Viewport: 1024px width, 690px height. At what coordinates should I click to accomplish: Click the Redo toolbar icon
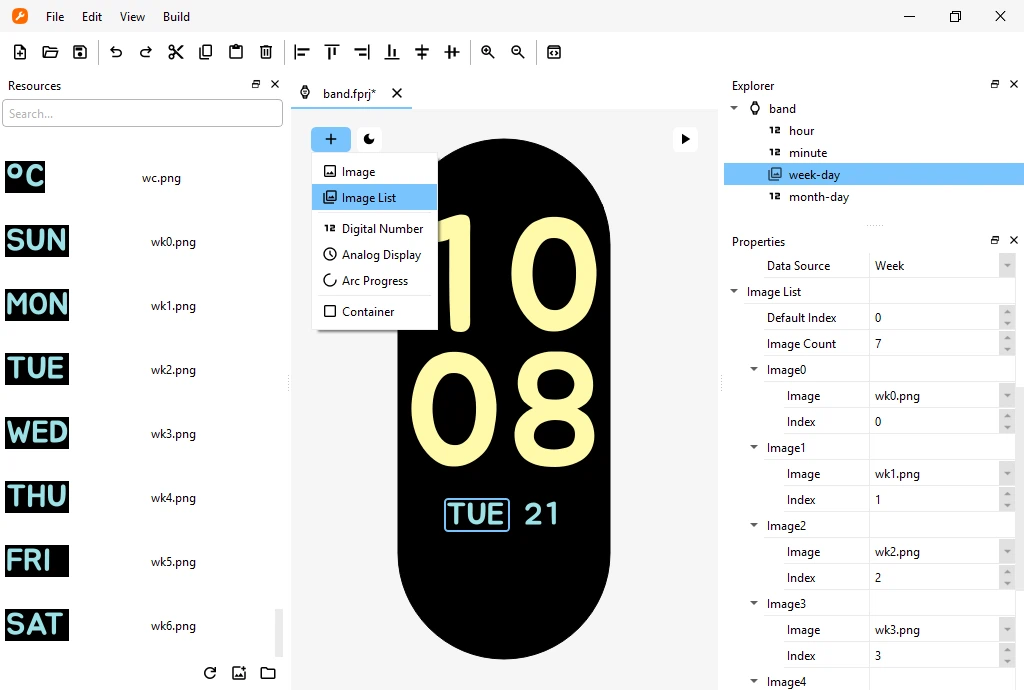tap(146, 52)
